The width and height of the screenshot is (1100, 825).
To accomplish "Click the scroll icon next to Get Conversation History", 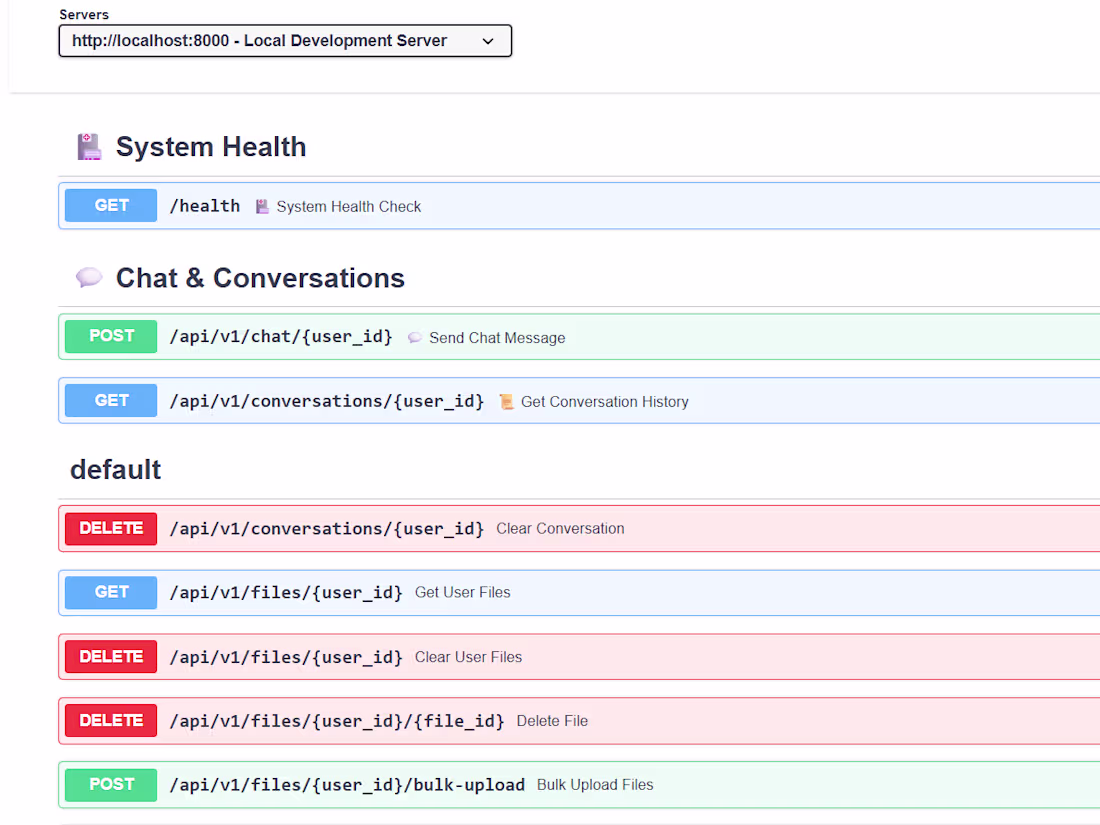I will 507,401.
